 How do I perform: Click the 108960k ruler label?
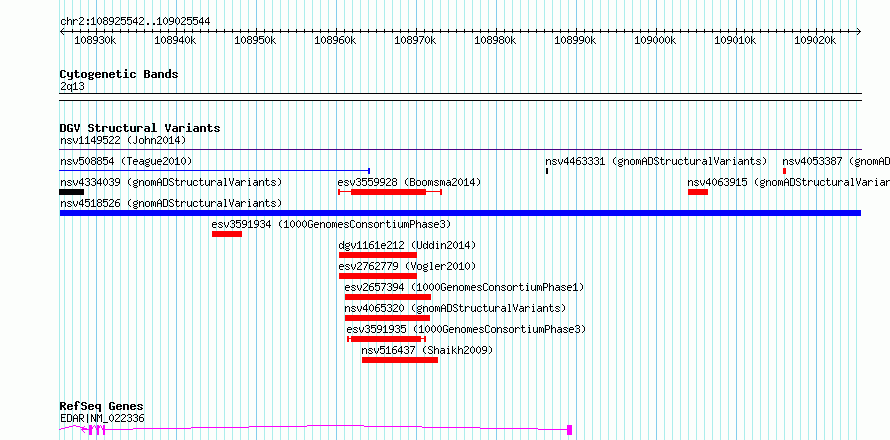[335, 40]
